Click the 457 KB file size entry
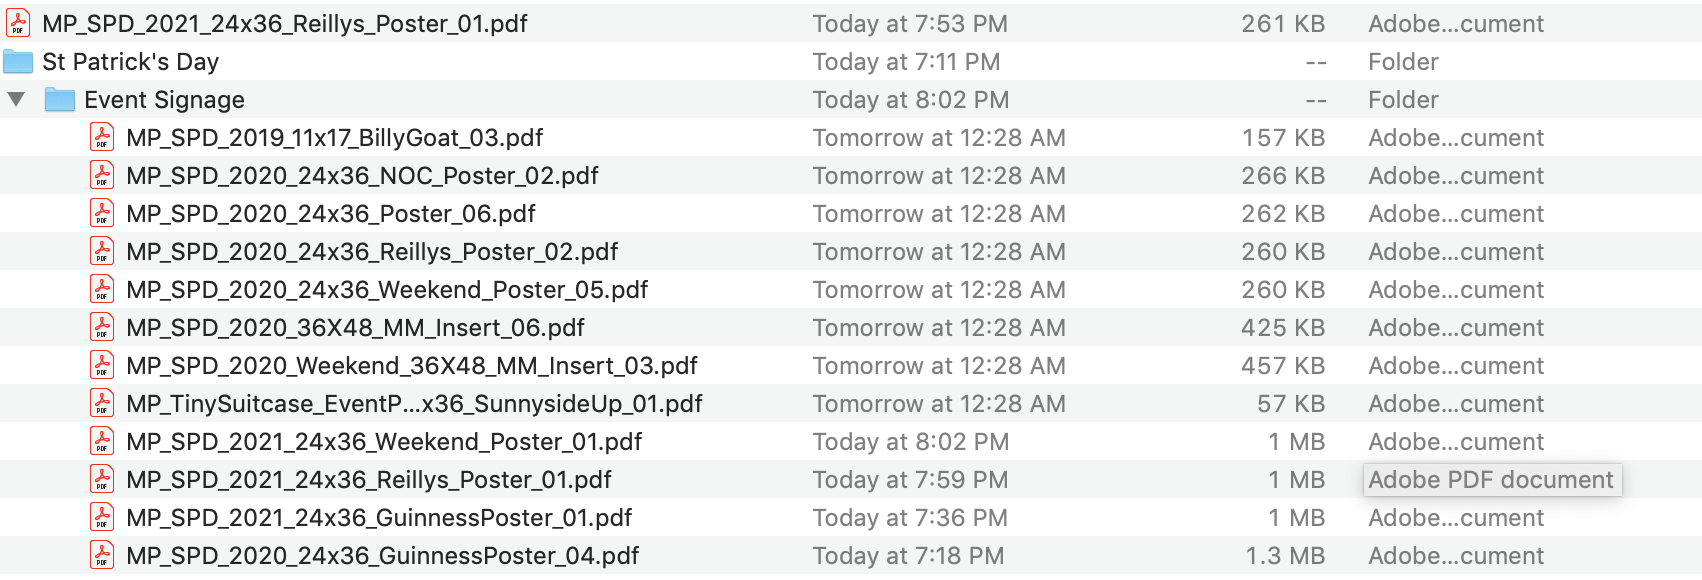Viewport: 1702px width, 580px height. click(x=1283, y=366)
